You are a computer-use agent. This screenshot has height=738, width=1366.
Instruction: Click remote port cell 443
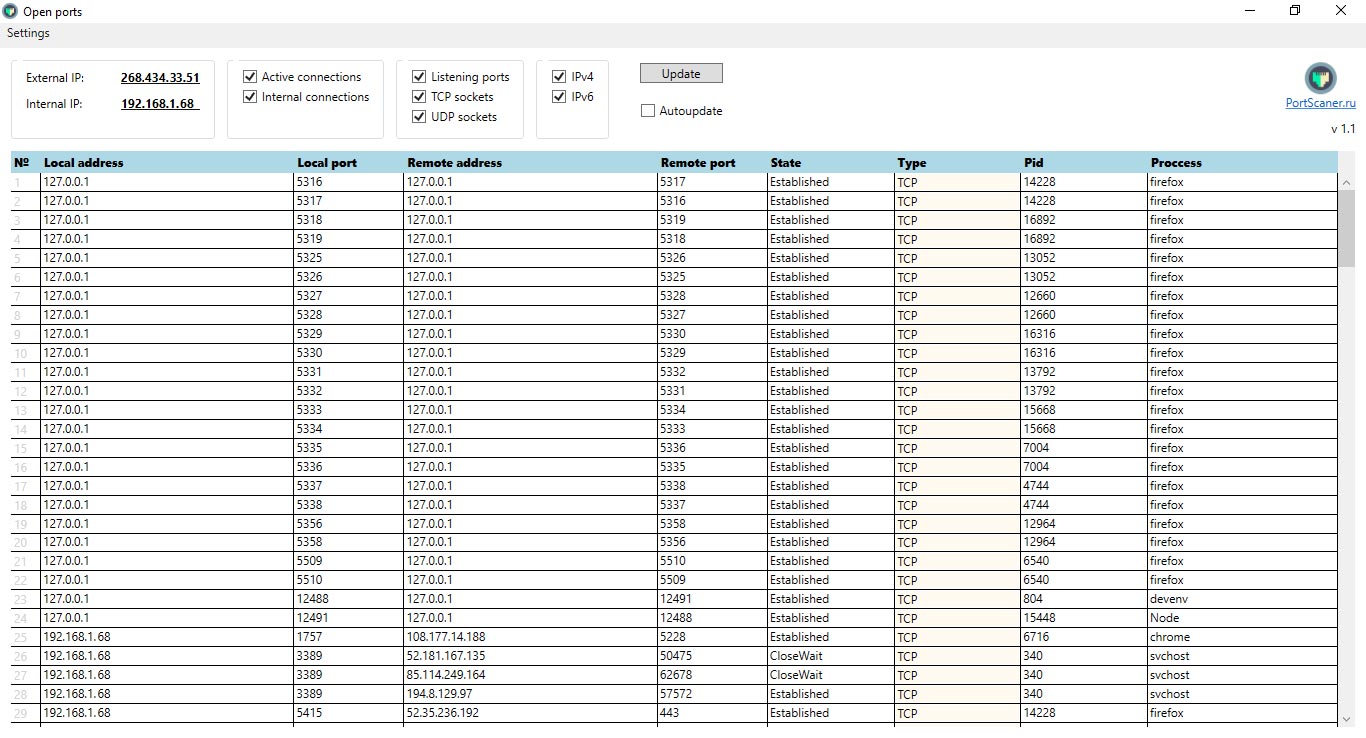click(712, 713)
